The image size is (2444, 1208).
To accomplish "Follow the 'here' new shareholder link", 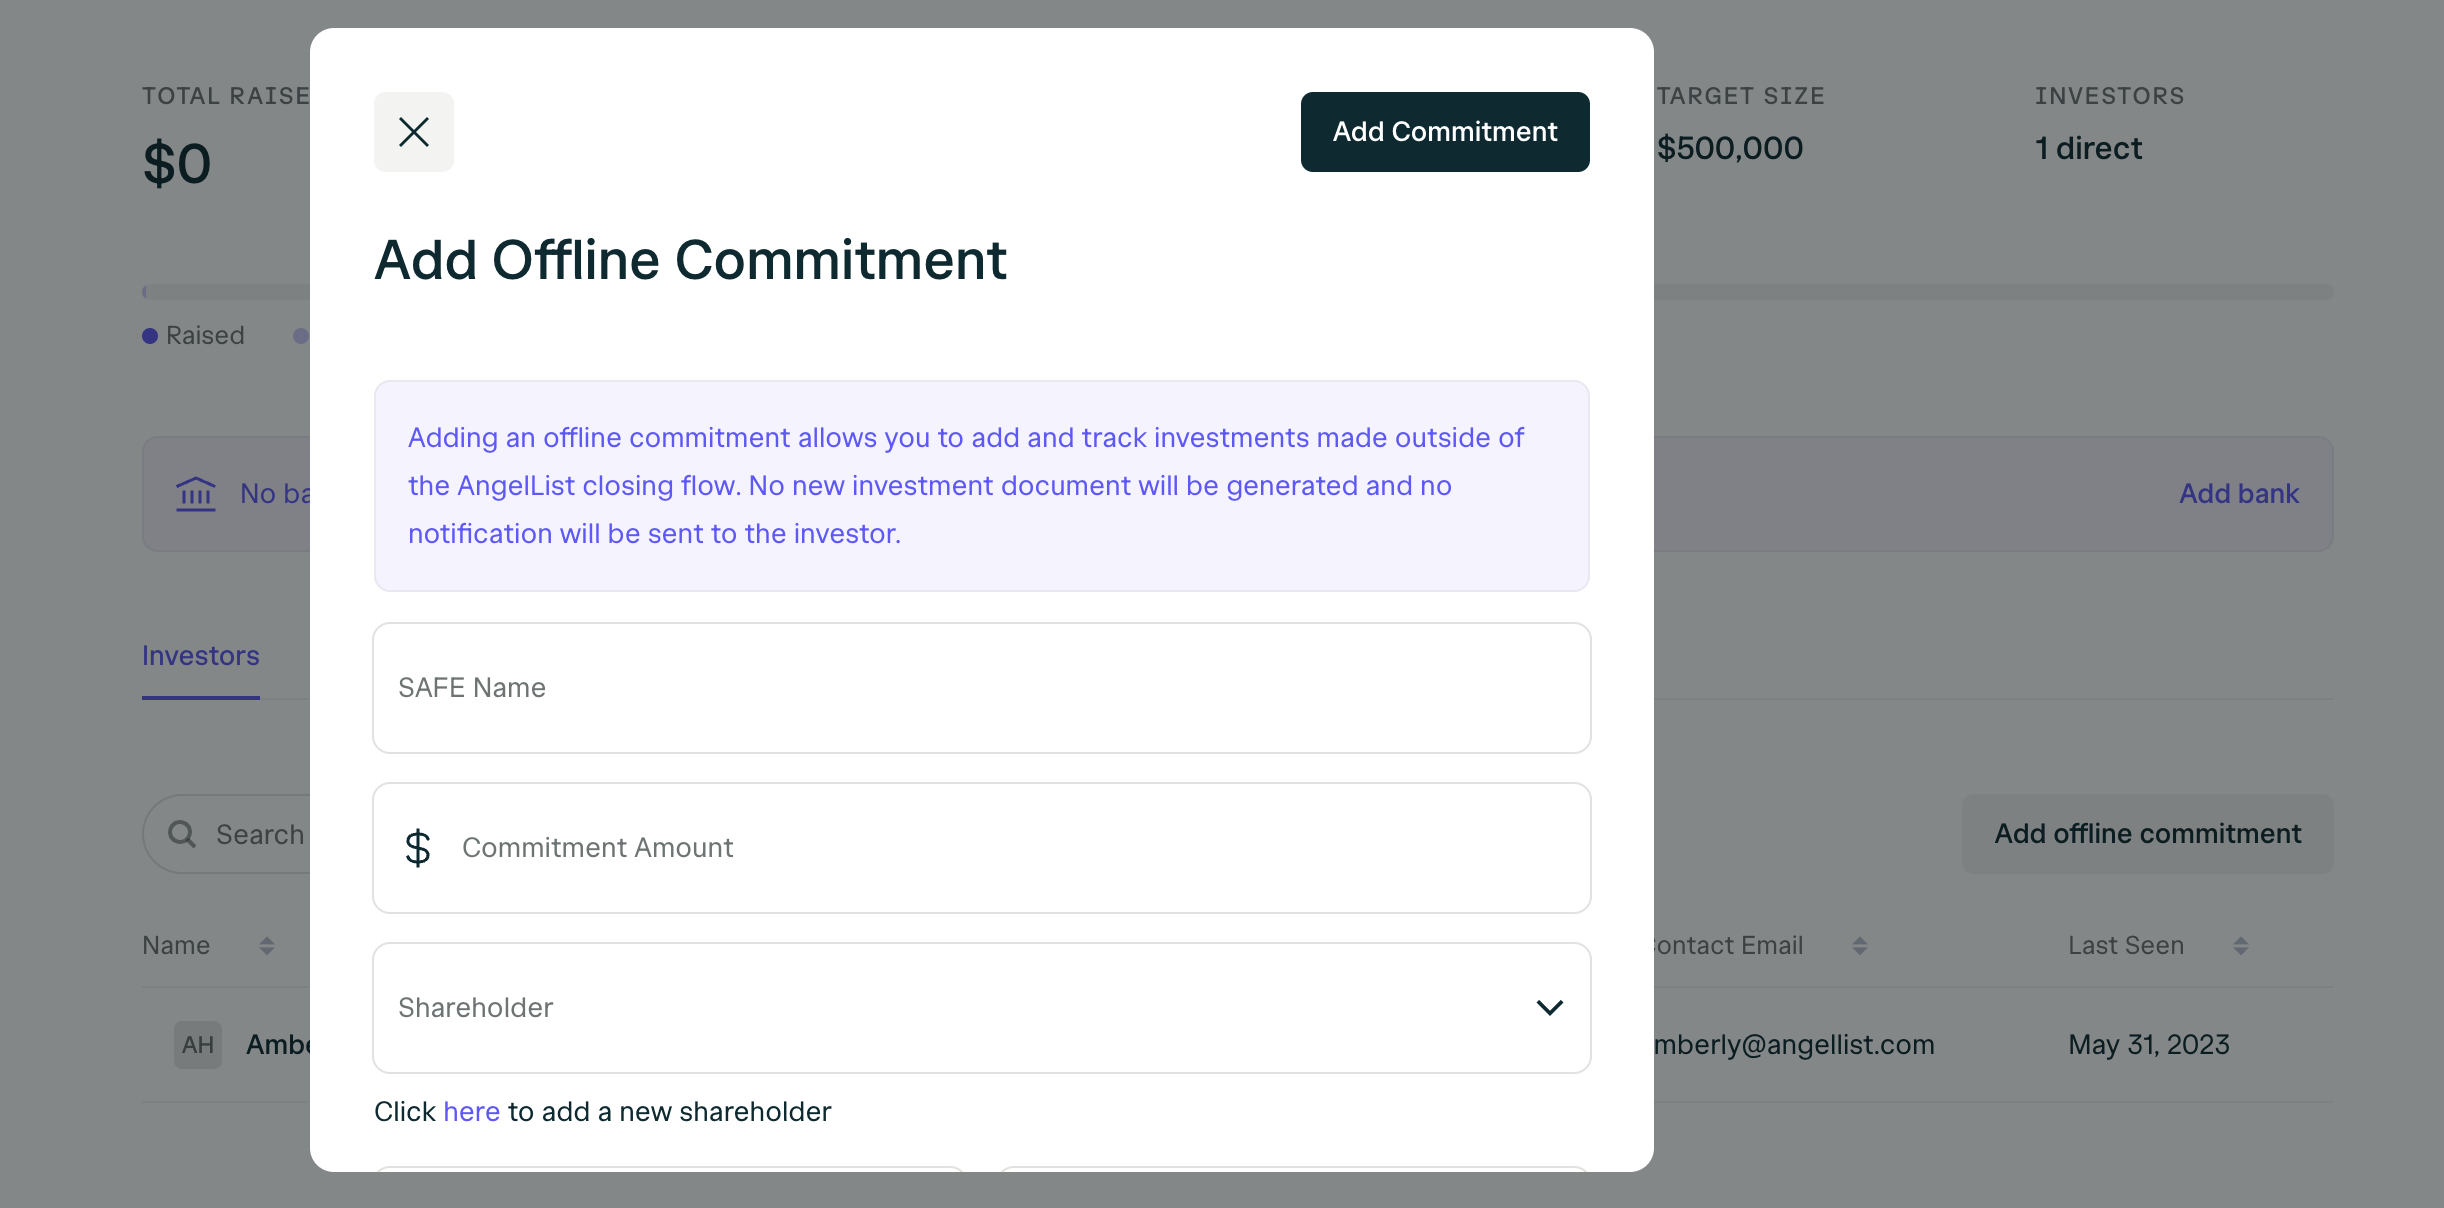I will (x=471, y=1112).
